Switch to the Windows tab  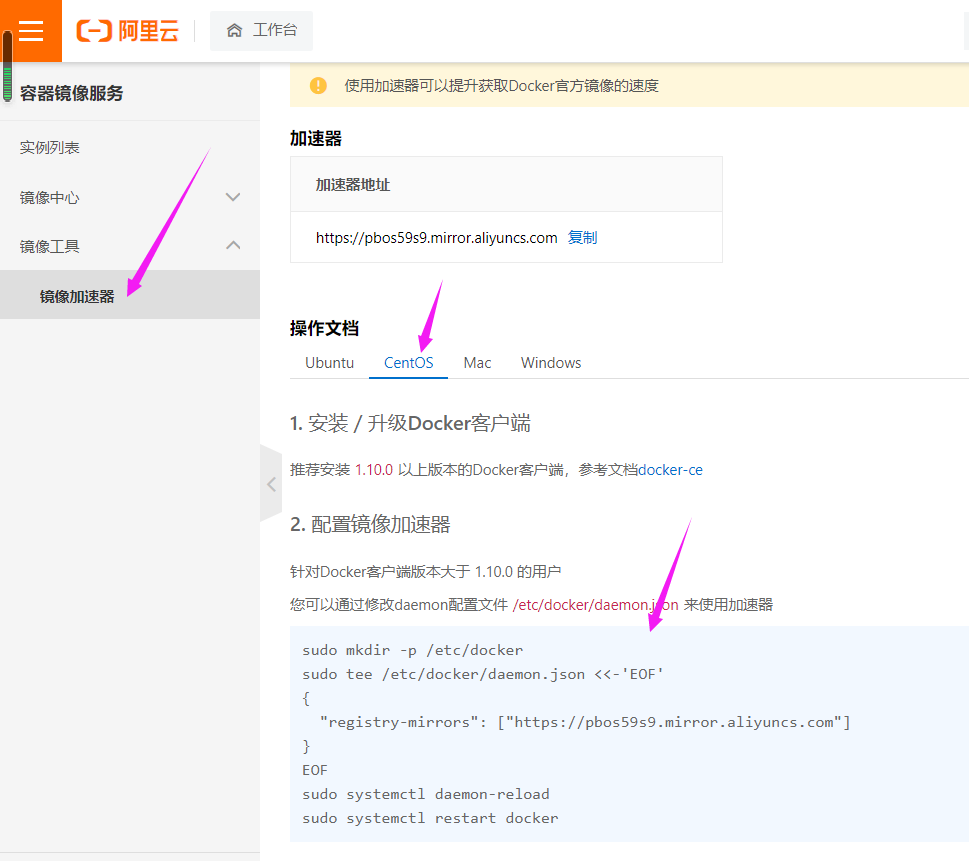[551, 363]
